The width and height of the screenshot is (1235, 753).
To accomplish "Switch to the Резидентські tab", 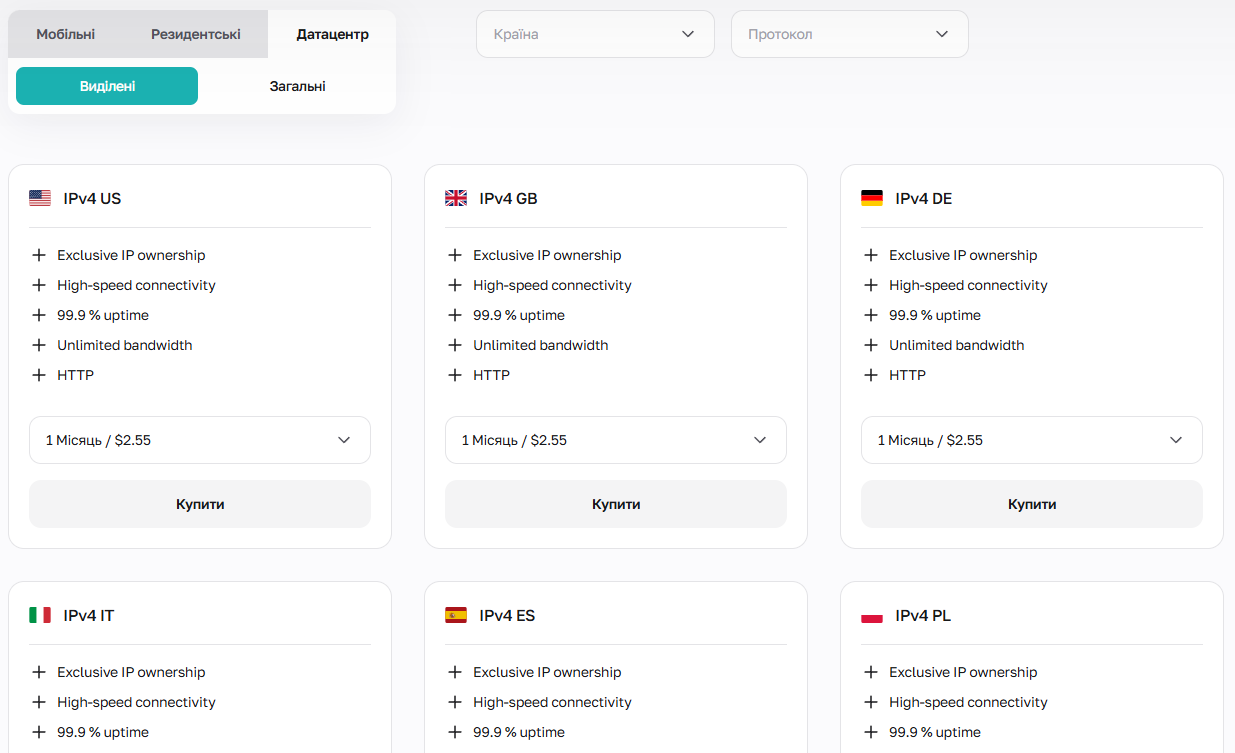I will tap(196, 34).
